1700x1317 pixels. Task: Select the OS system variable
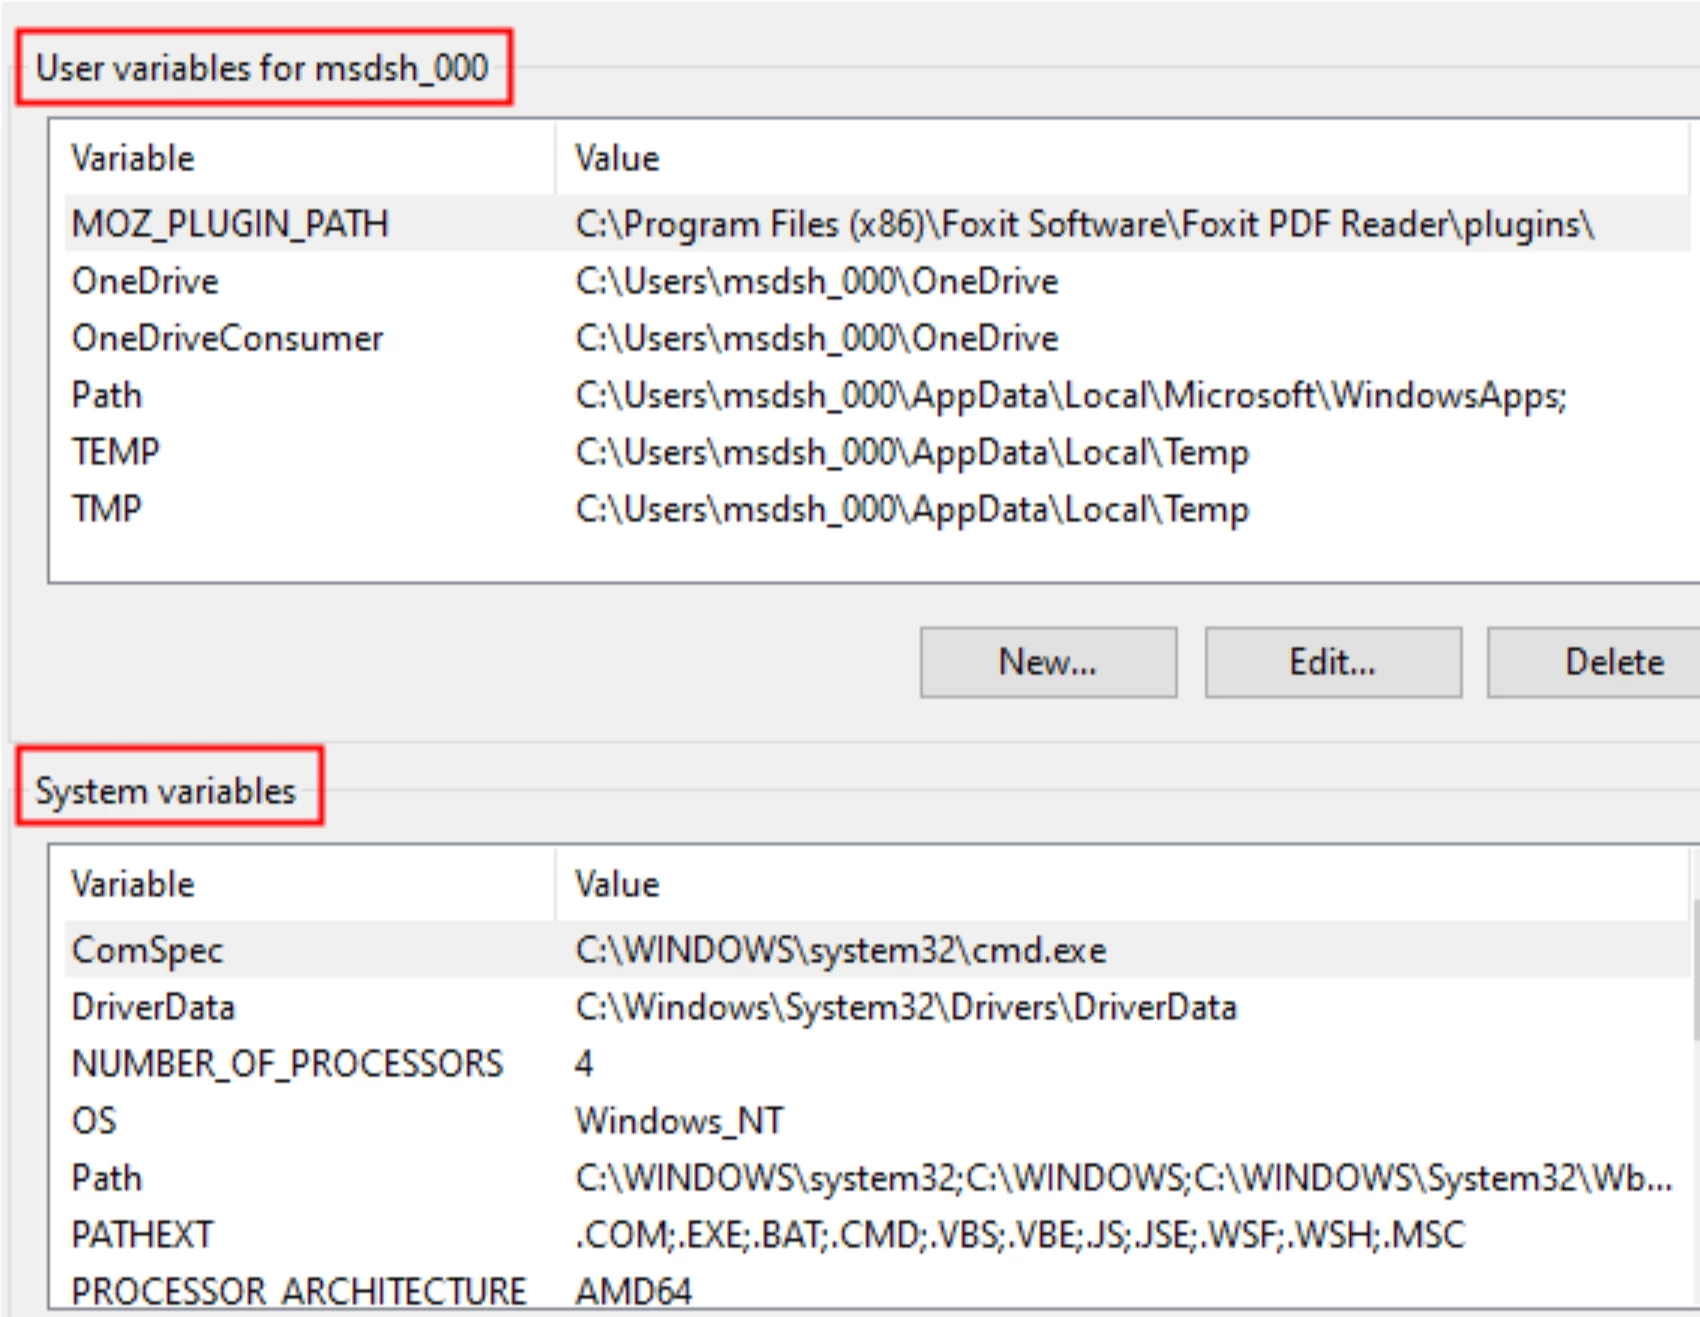[x=93, y=1120]
